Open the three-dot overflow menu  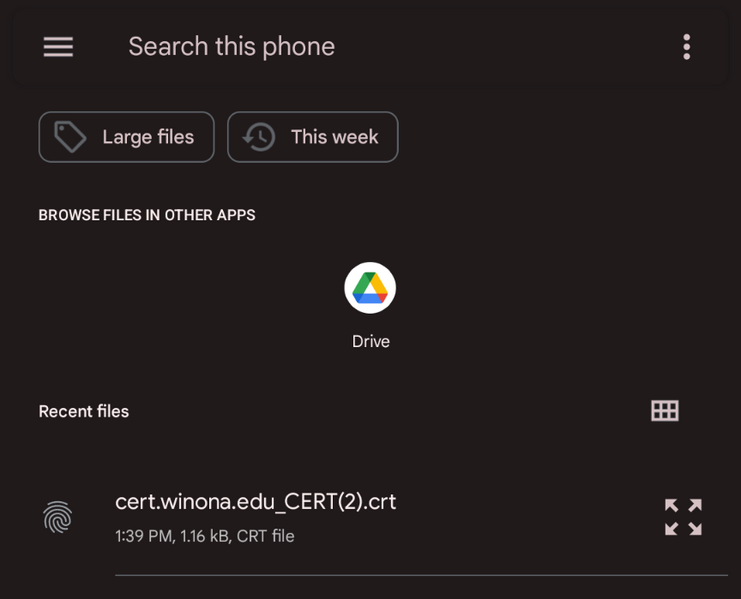pyautogui.click(x=686, y=47)
